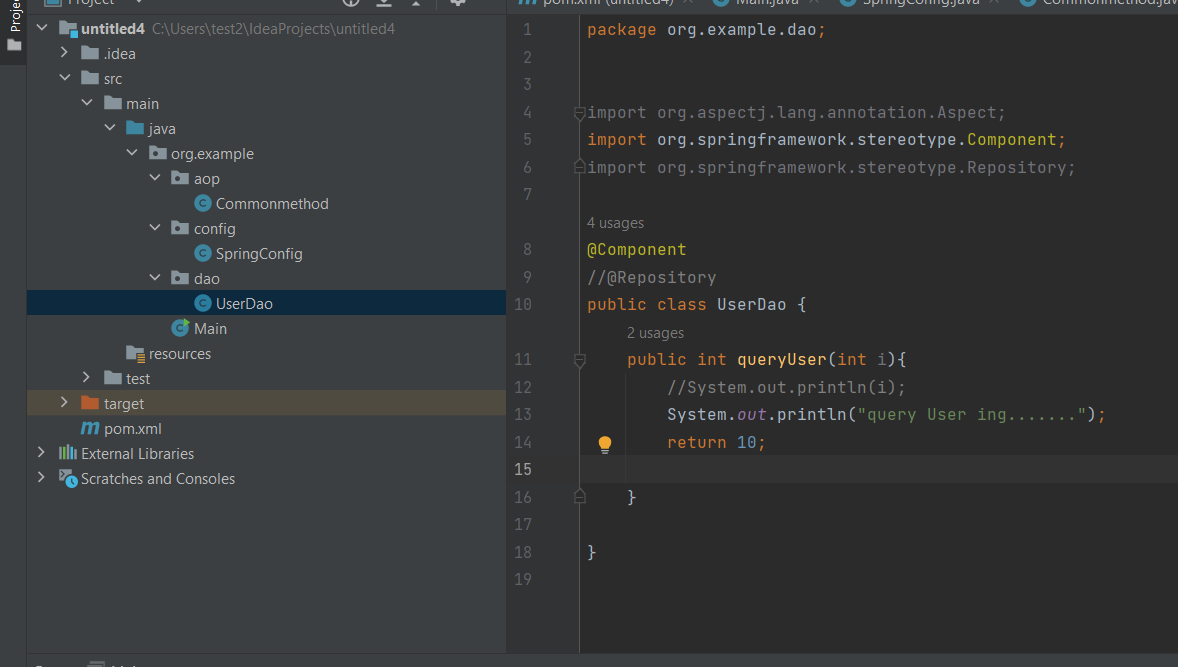Click the yellow light bulb quick-fix icon
The image size is (1178, 667).
pyautogui.click(x=605, y=444)
